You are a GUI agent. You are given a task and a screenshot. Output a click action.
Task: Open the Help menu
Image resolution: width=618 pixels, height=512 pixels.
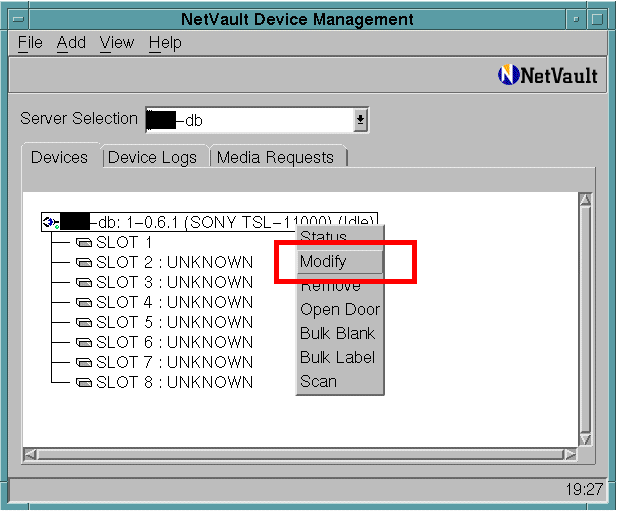[165, 43]
